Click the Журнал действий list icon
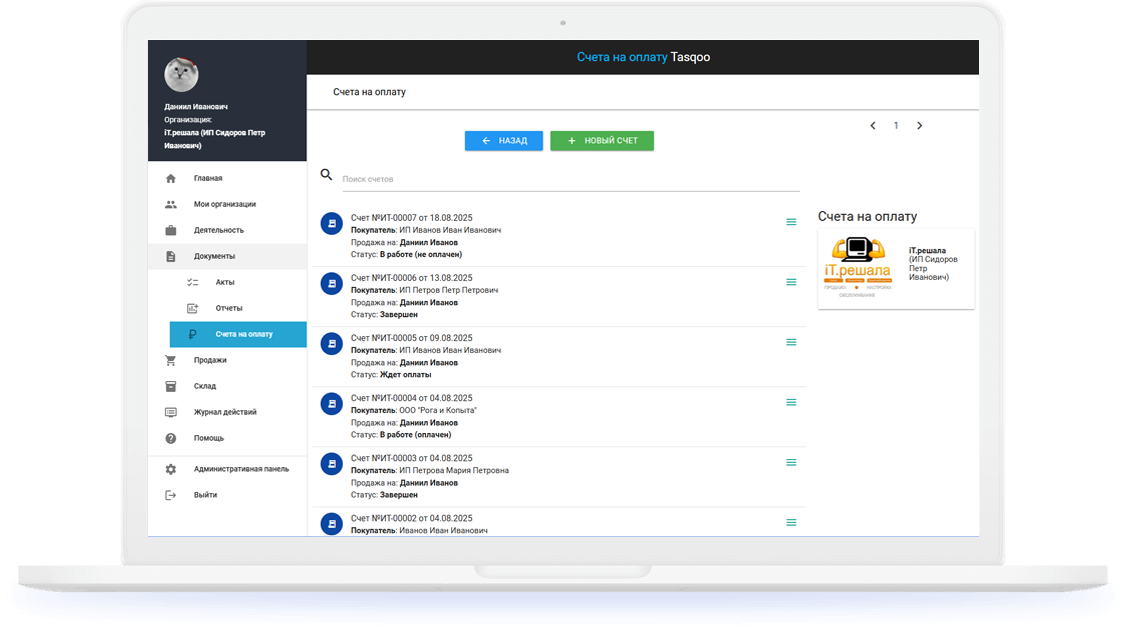 [x=170, y=412]
